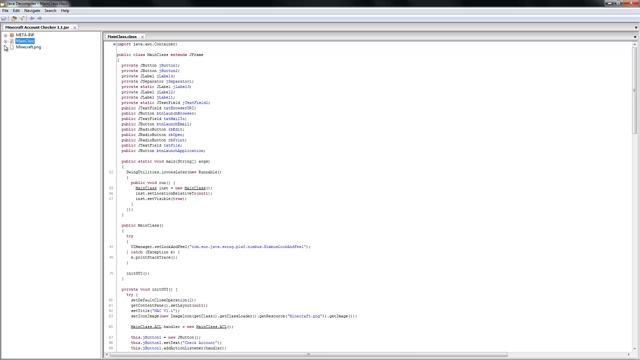Select Minecraft.png in the tree

[x=29, y=47]
